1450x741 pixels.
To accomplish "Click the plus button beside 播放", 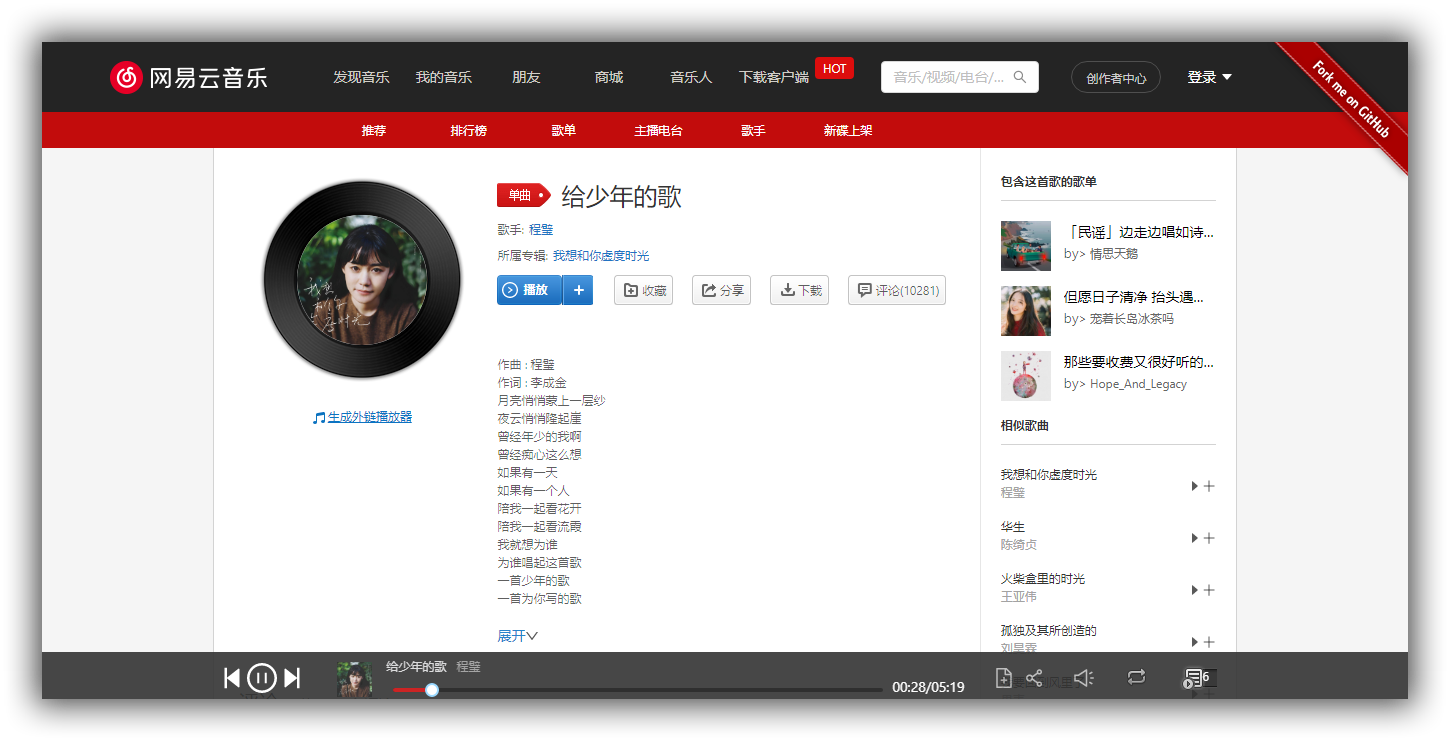I will [x=578, y=290].
